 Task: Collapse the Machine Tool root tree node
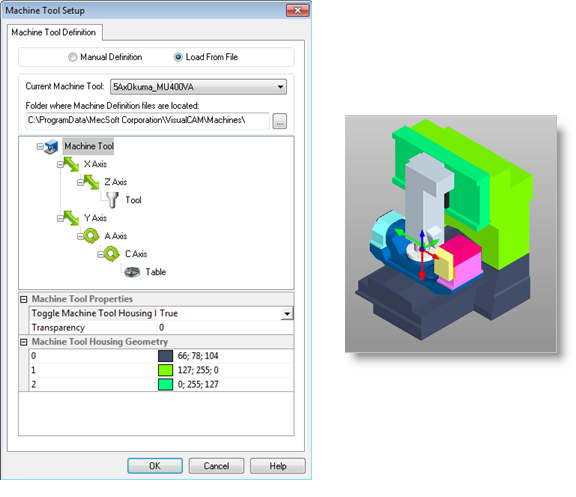coord(40,147)
